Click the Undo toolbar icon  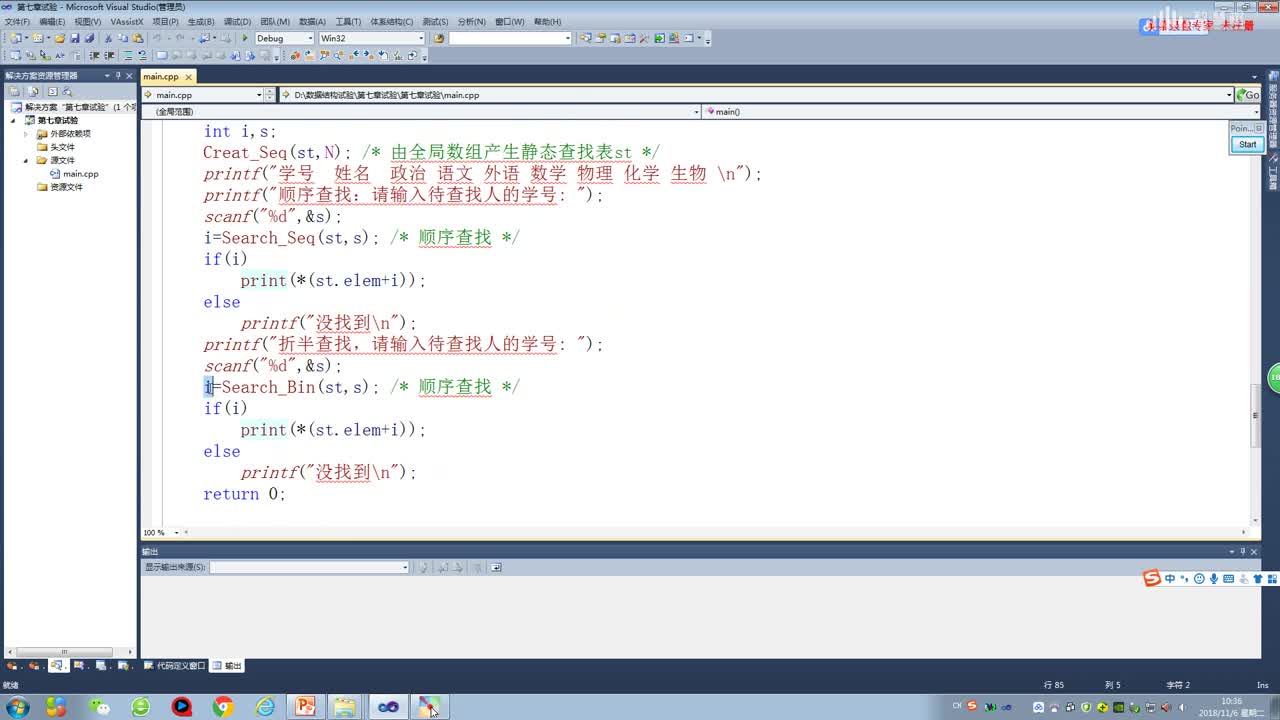[157, 38]
